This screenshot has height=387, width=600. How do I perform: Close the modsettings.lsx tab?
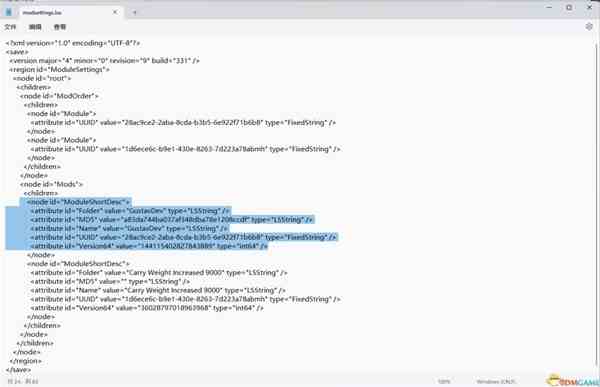115,12
